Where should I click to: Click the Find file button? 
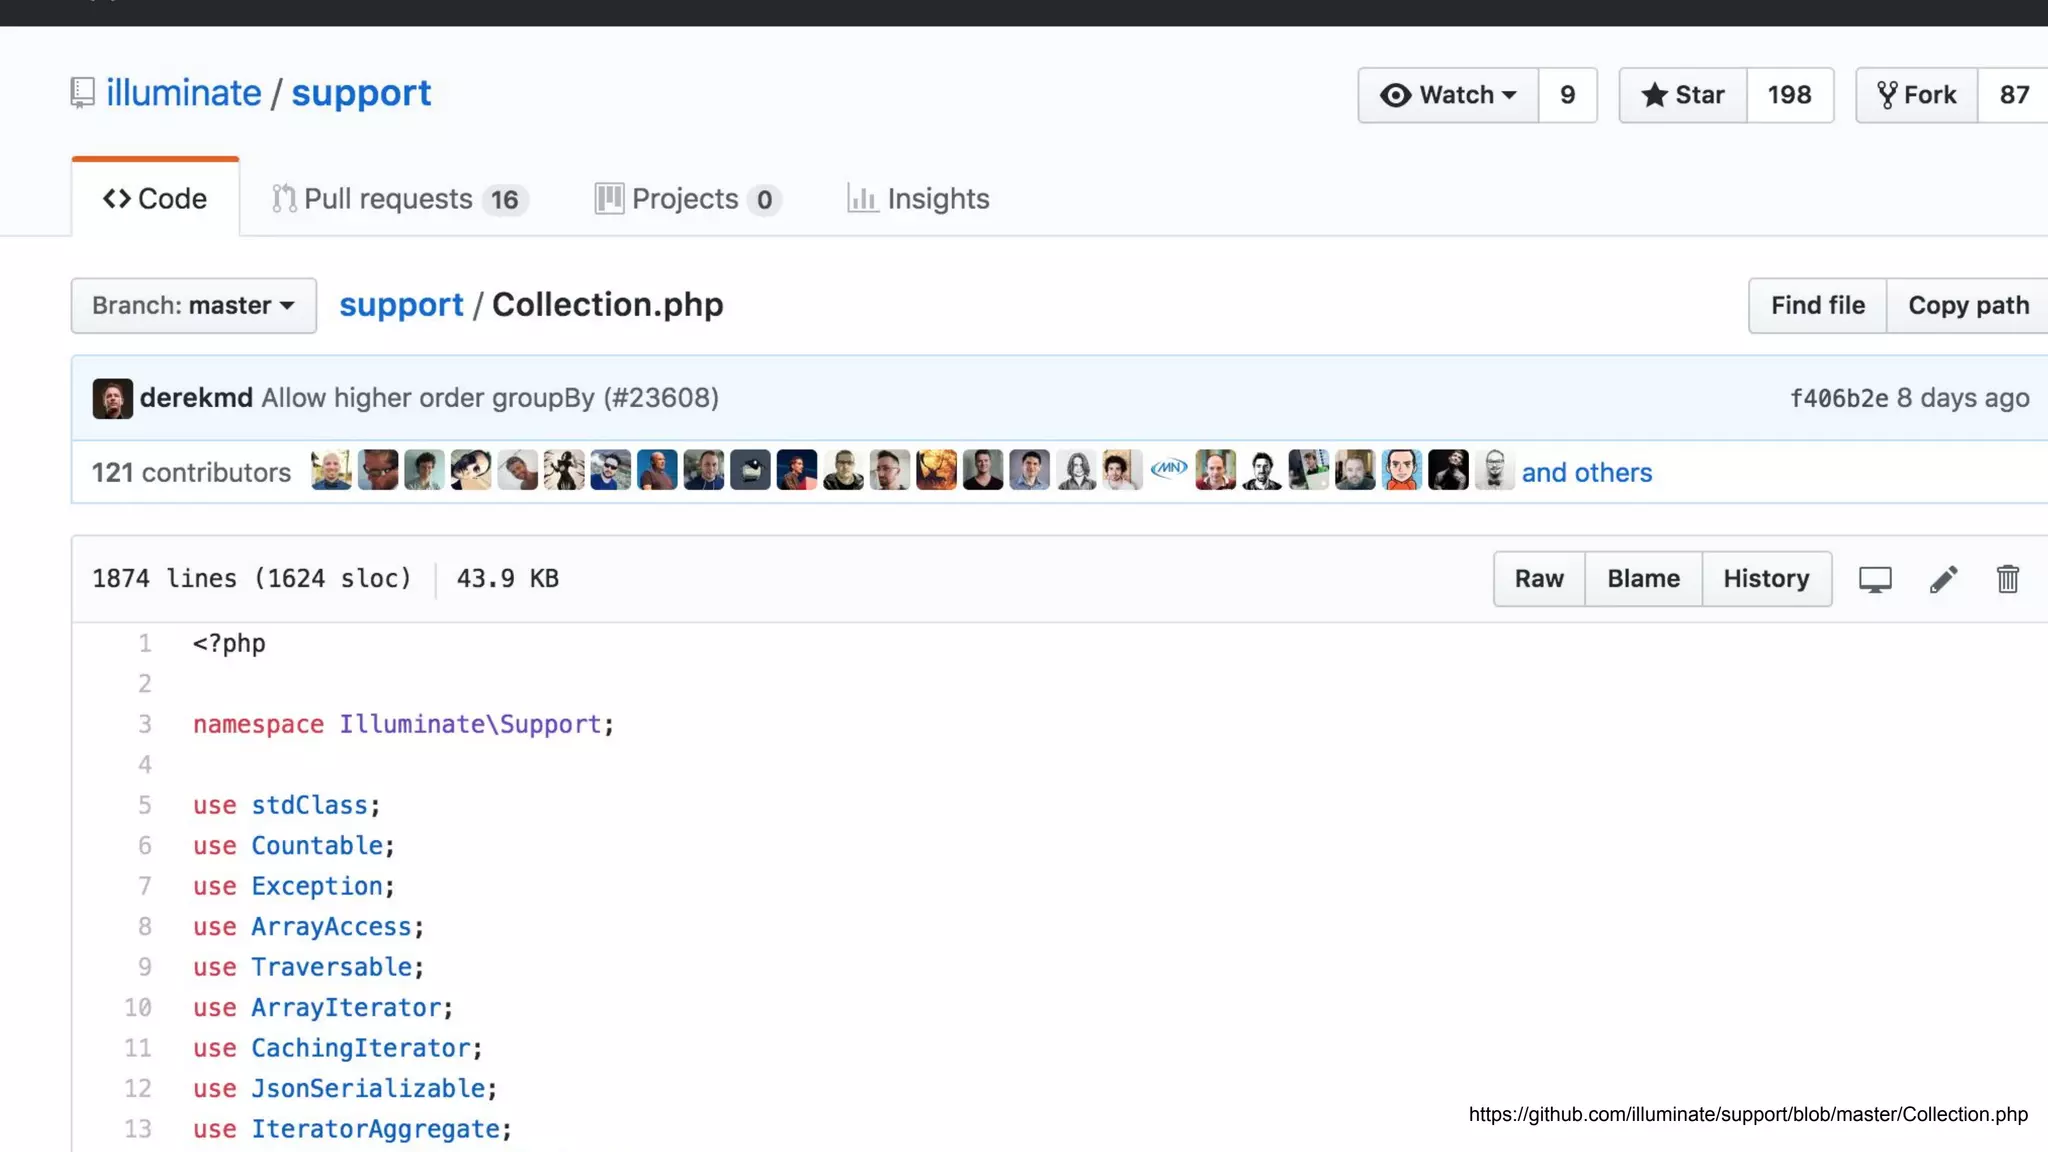click(1817, 305)
